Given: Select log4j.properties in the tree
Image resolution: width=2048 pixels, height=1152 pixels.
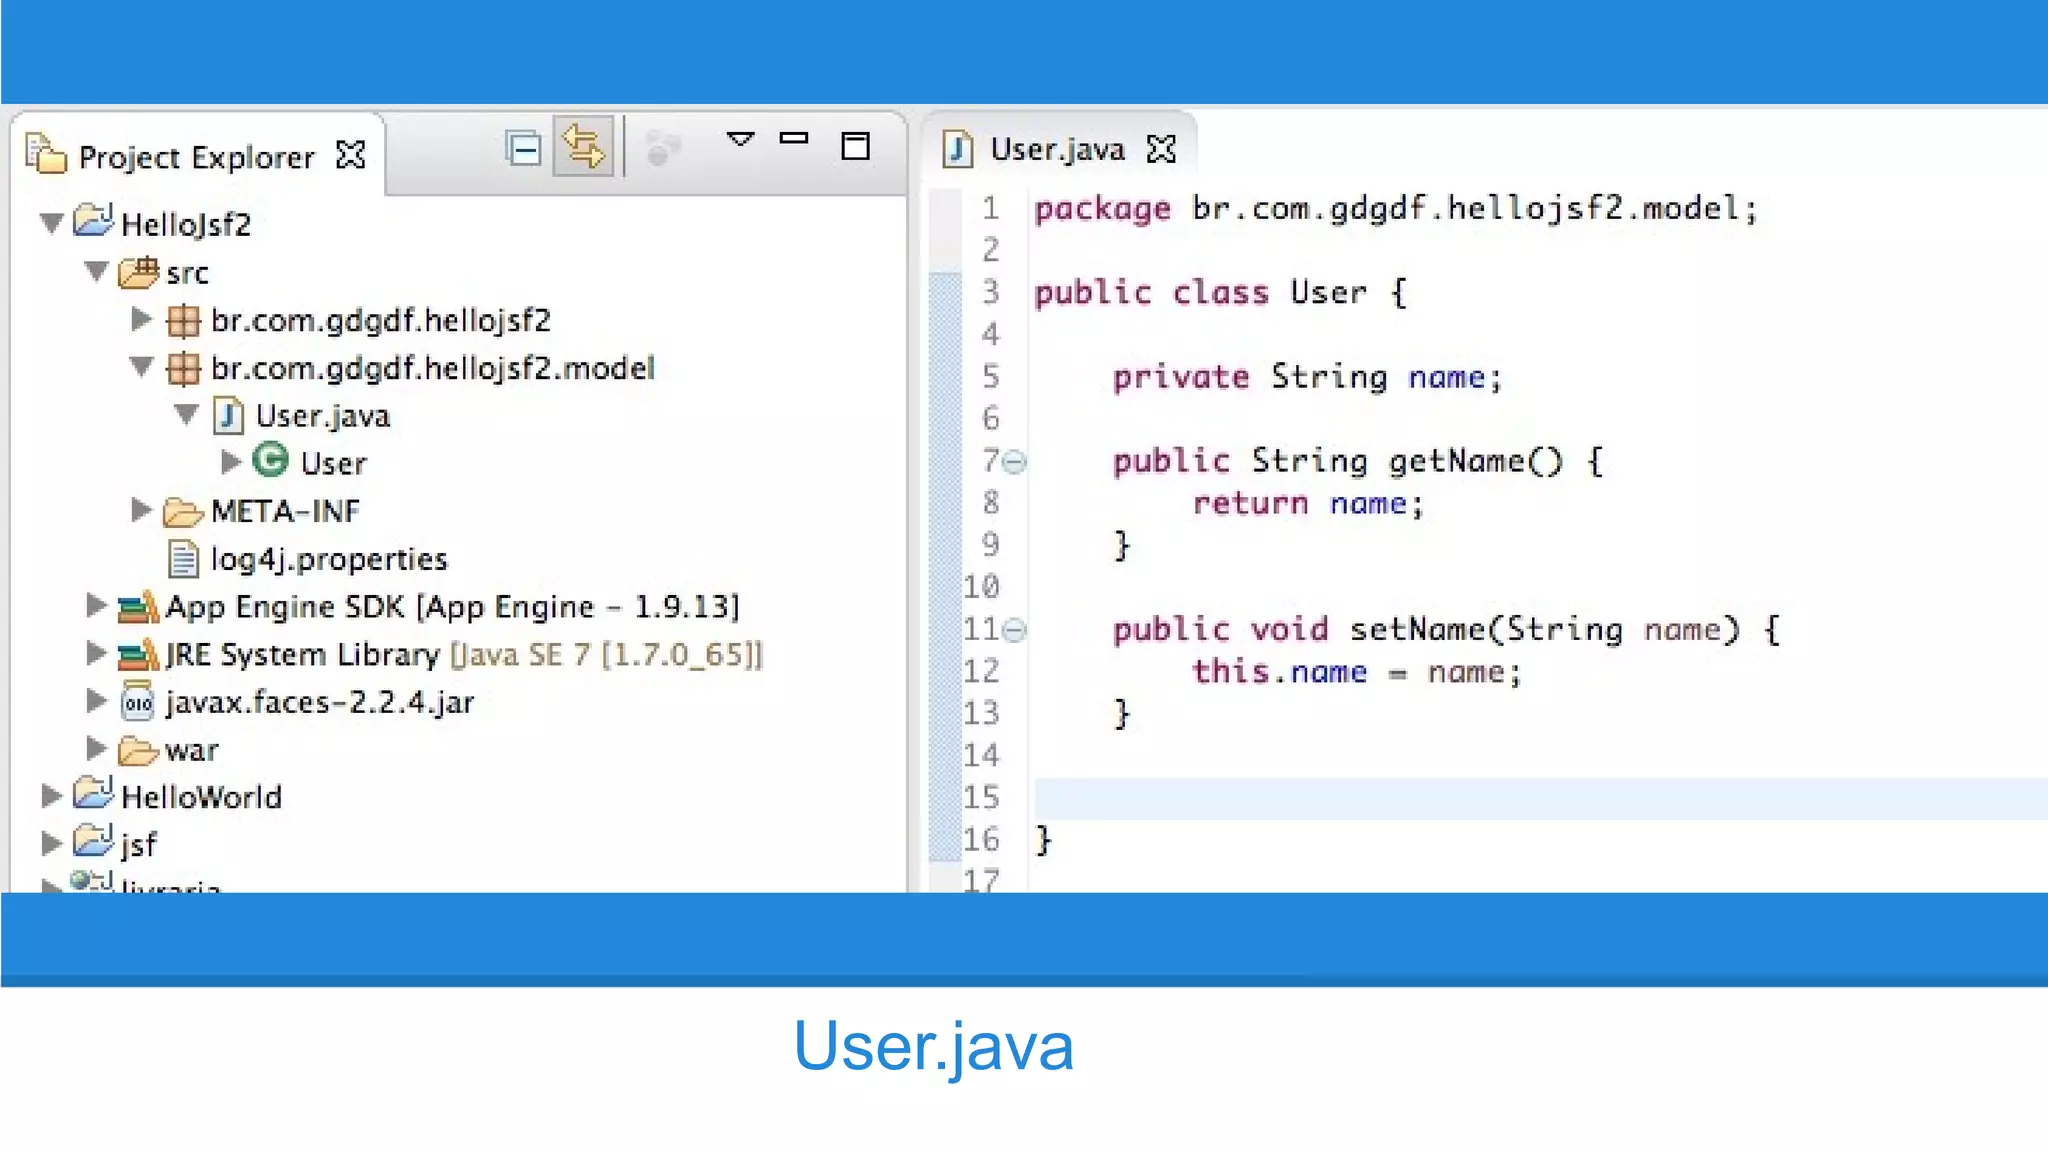Looking at the screenshot, I should click(329, 560).
